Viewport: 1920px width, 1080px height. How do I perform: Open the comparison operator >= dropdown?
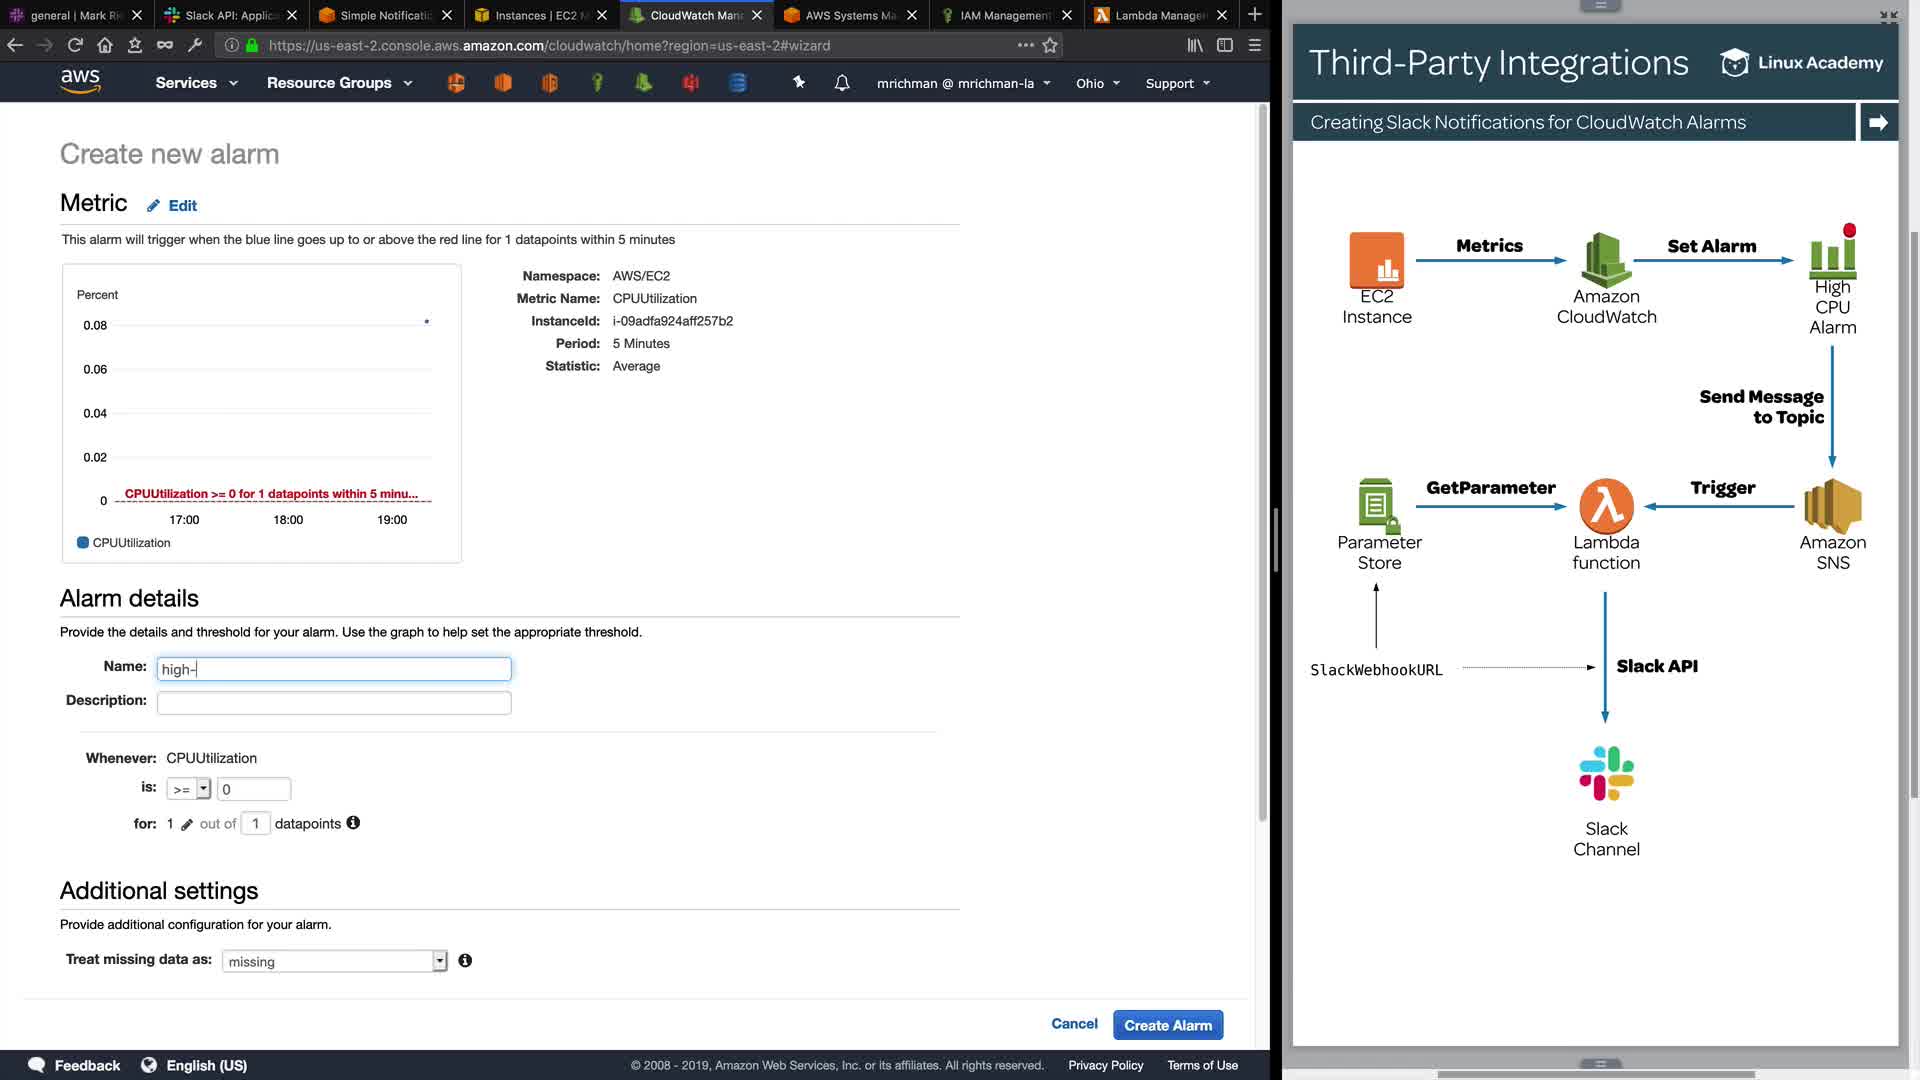pyautogui.click(x=189, y=789)
